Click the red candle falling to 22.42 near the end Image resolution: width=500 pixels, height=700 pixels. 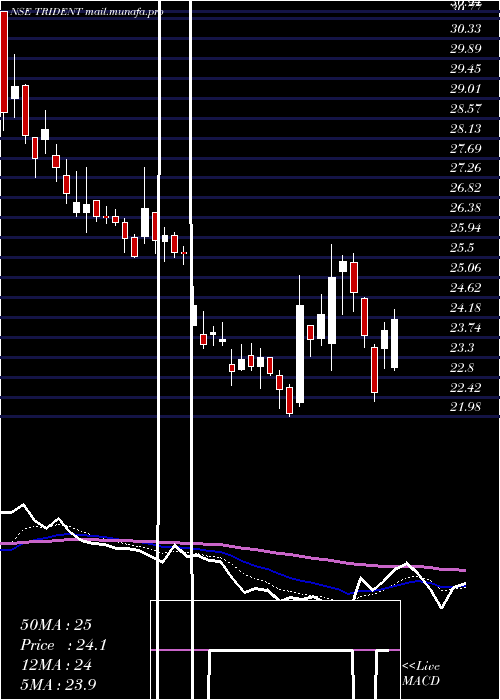pos(374,370)
